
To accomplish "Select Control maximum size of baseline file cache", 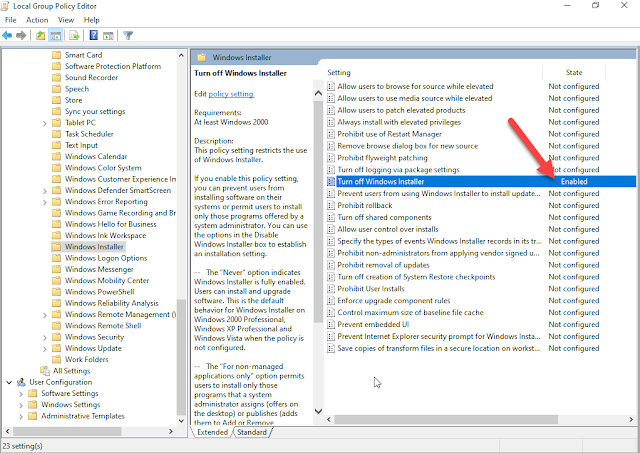I will click(x=410, y=312).
